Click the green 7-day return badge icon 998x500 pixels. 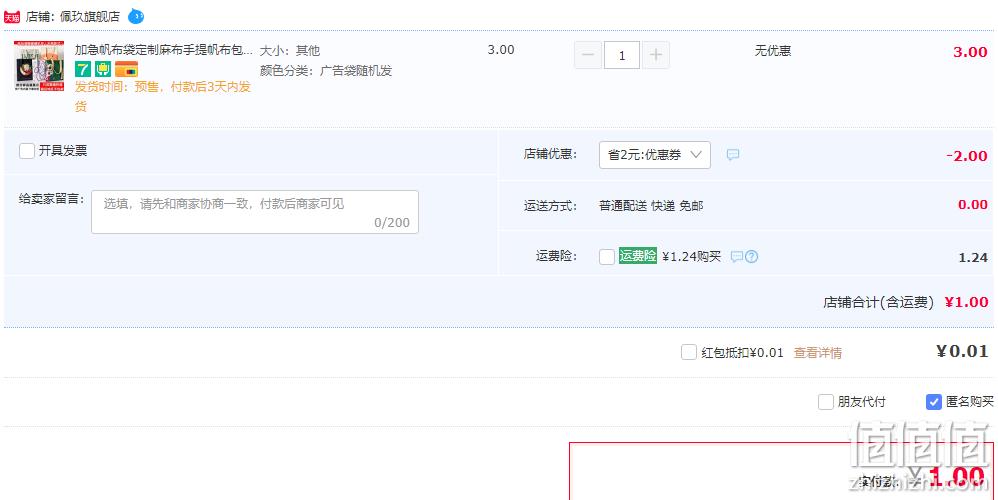pos(83,69)
